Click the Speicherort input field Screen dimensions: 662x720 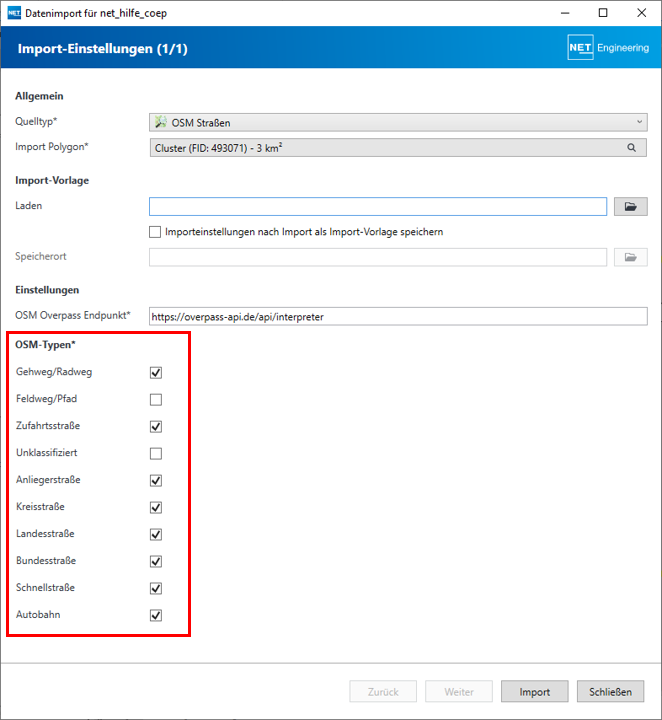pyautogui.click(x=378, y=257)
